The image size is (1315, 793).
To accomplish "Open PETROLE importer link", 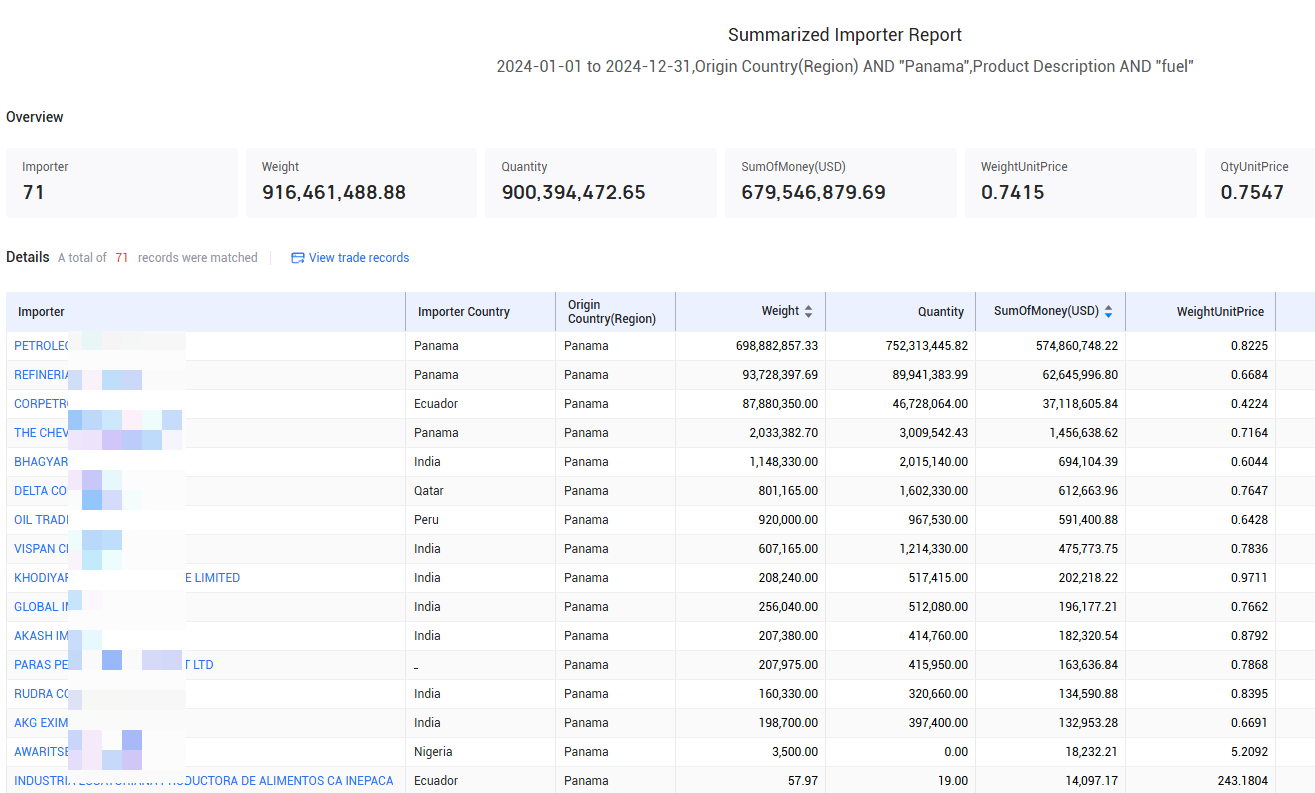I will [x=42, y=346].
